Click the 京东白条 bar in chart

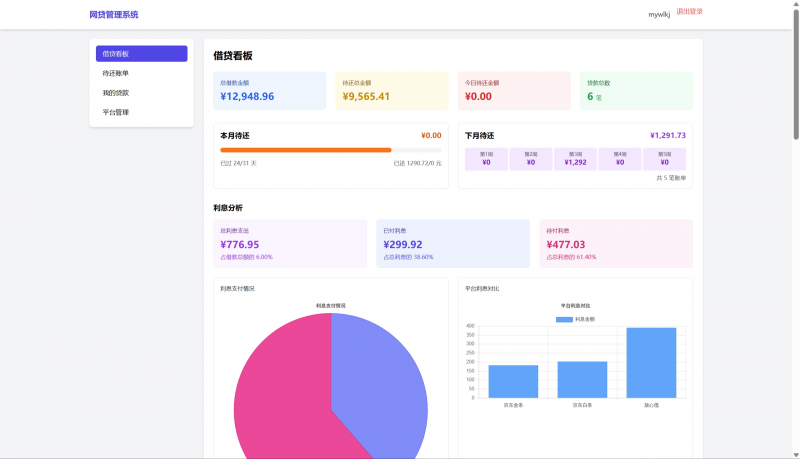pyautogui.click(x=582, y=380)
